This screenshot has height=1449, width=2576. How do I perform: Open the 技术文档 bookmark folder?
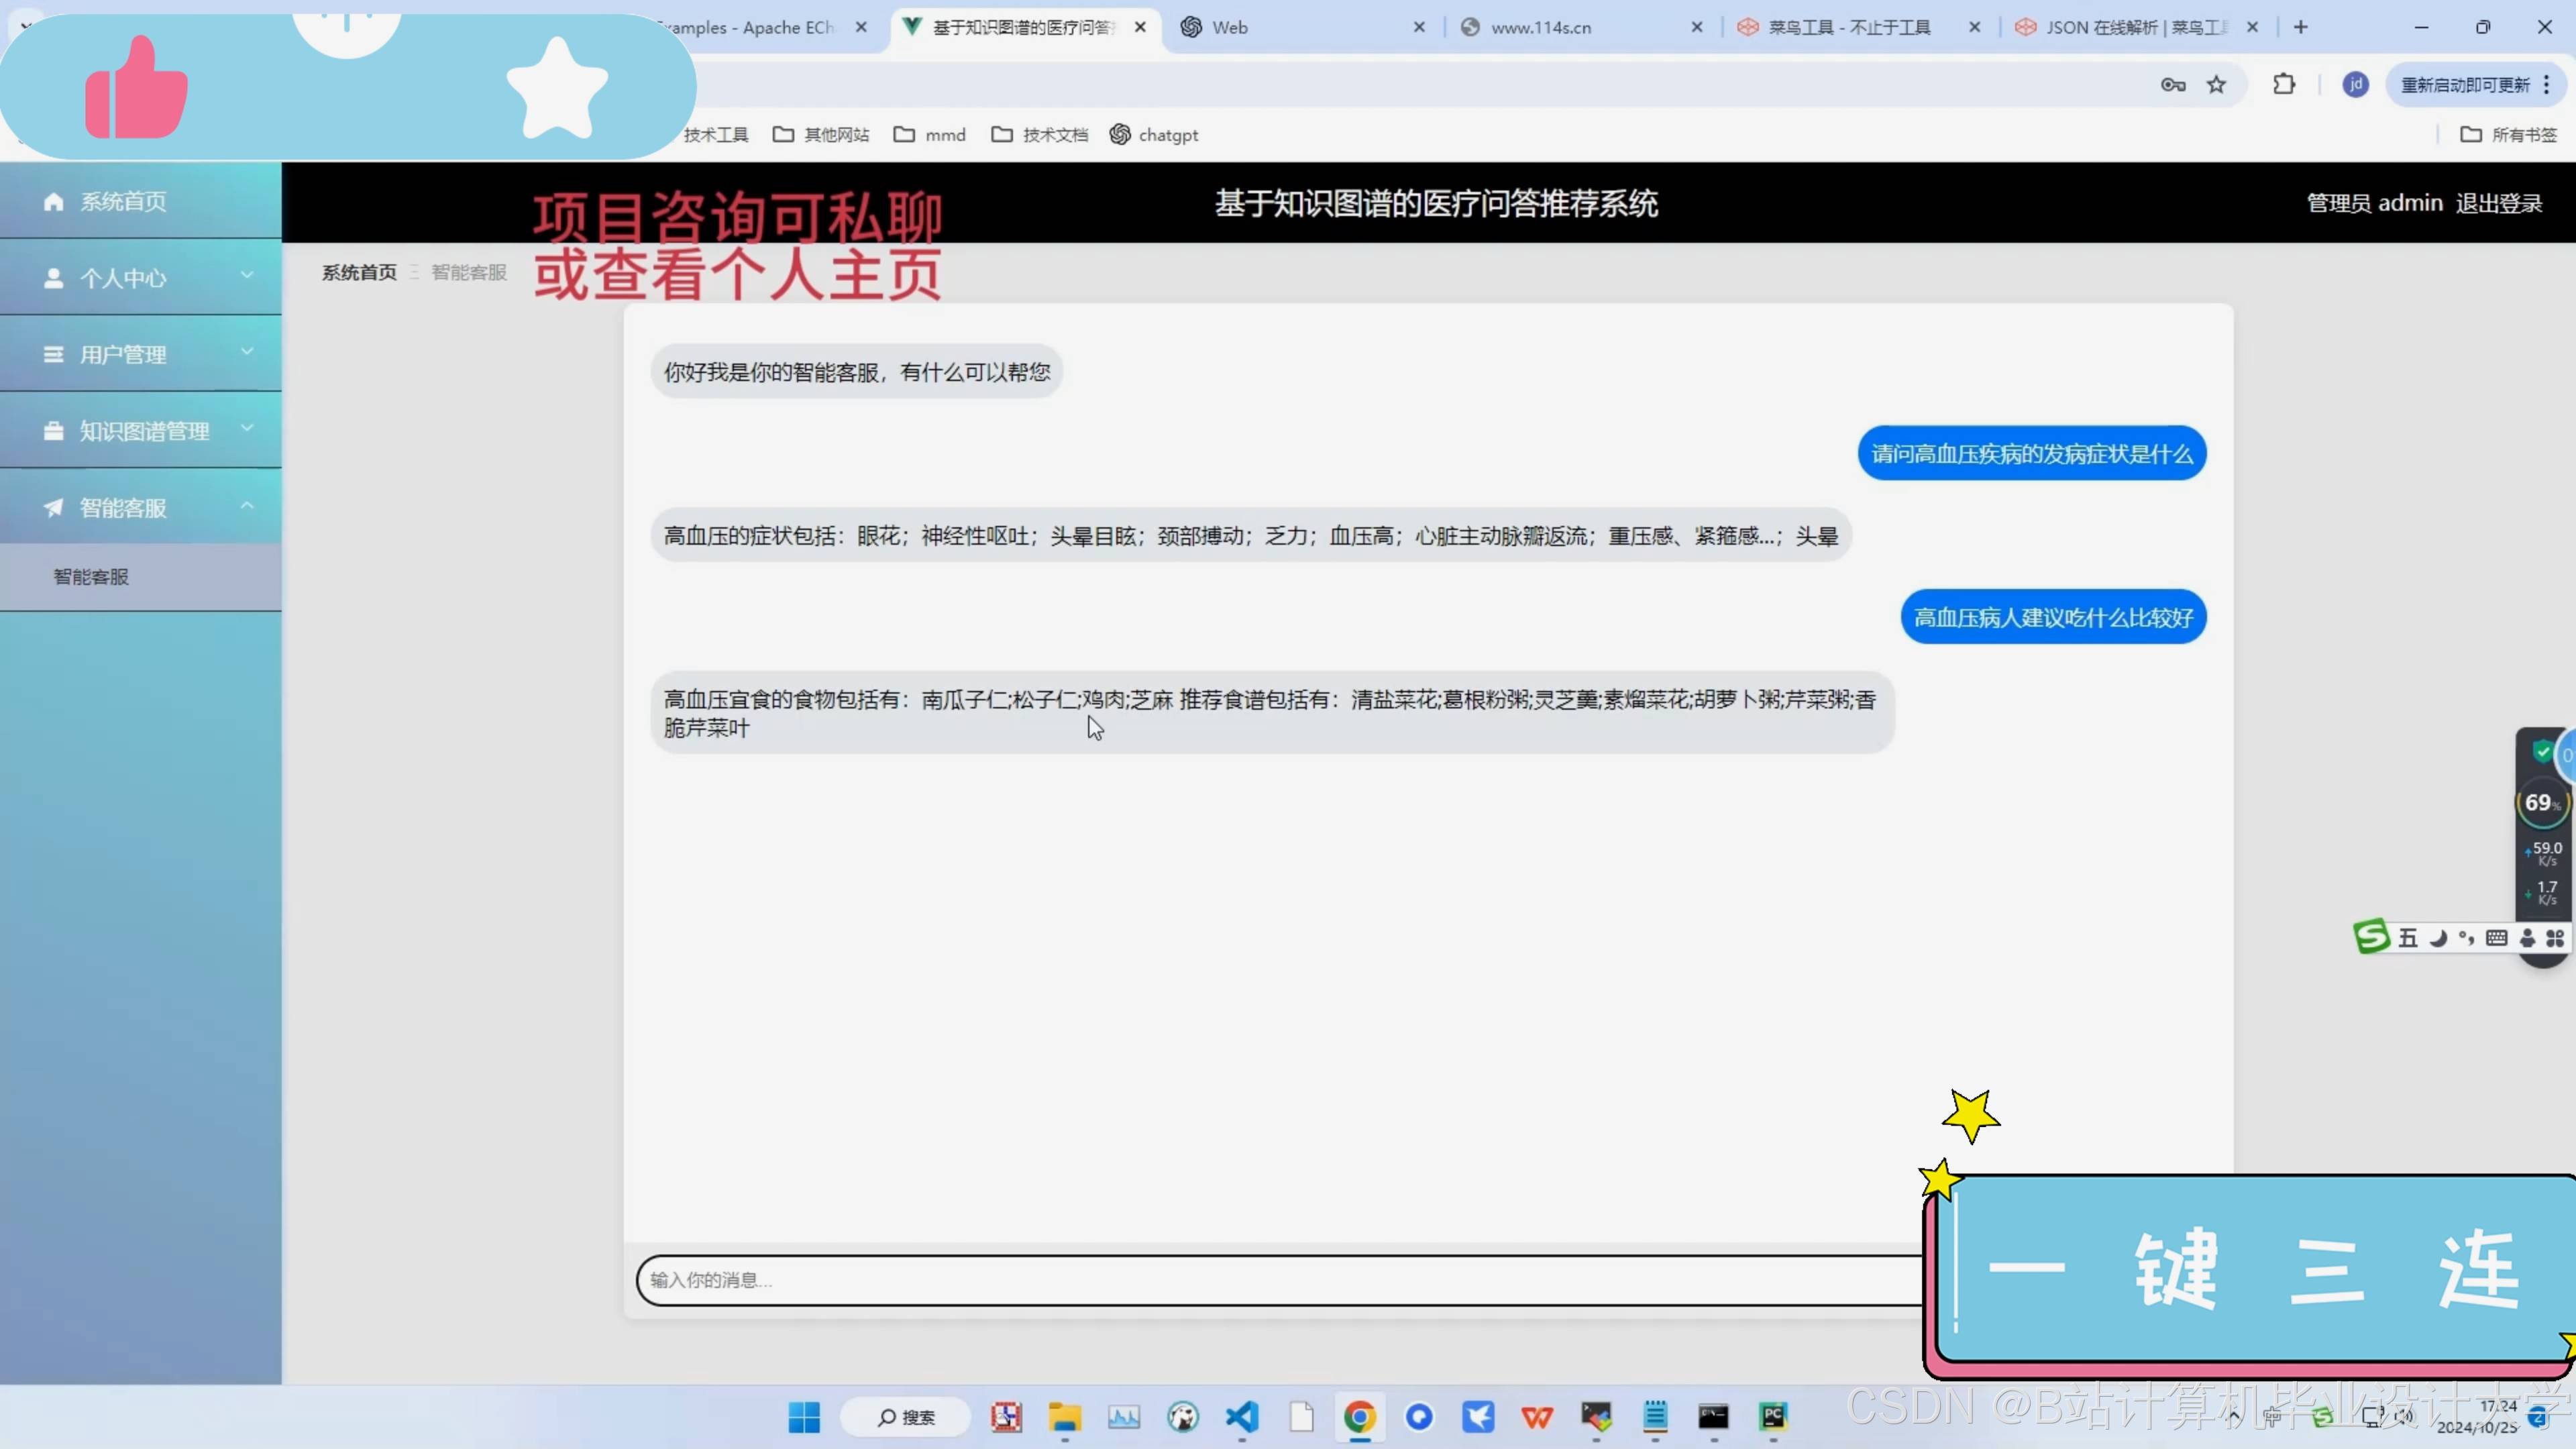tap(1039, 135)
